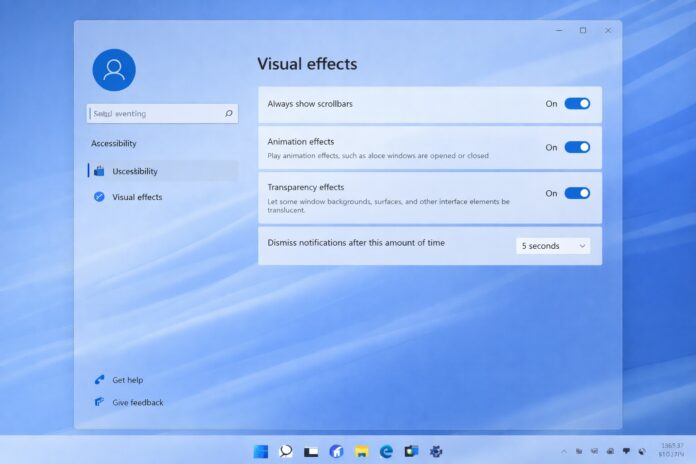Select Ucessibility in the sidebar

pyautogui.click(x=163, y=171)
